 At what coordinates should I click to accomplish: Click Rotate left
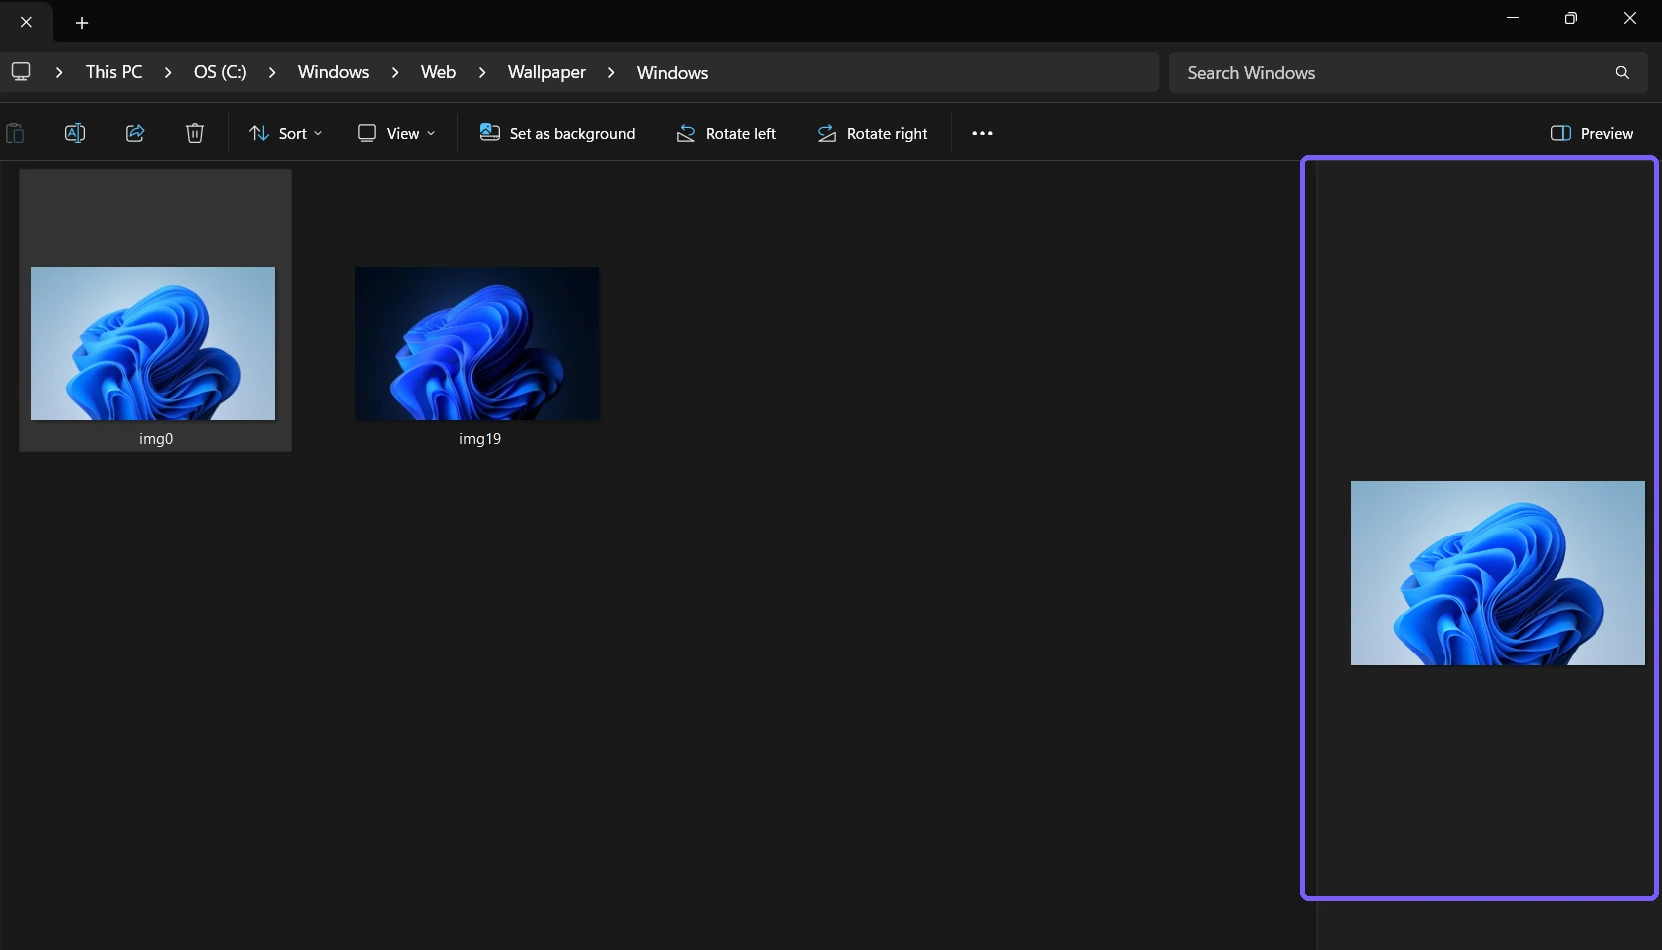(x=726, y=133)
